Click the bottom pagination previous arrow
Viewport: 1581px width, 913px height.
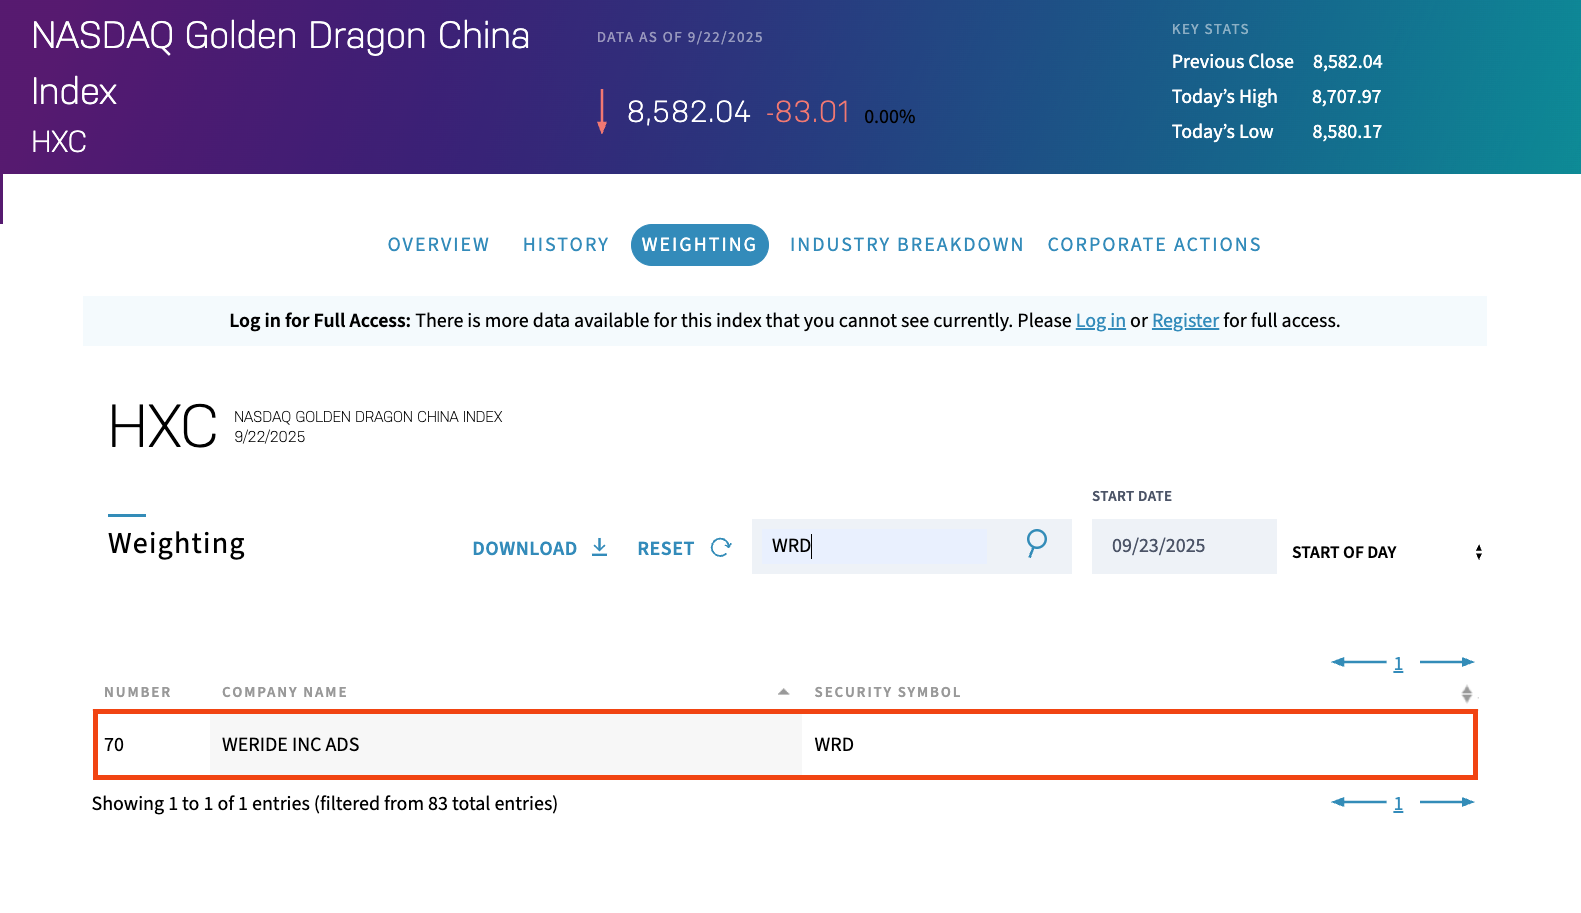1358,802
